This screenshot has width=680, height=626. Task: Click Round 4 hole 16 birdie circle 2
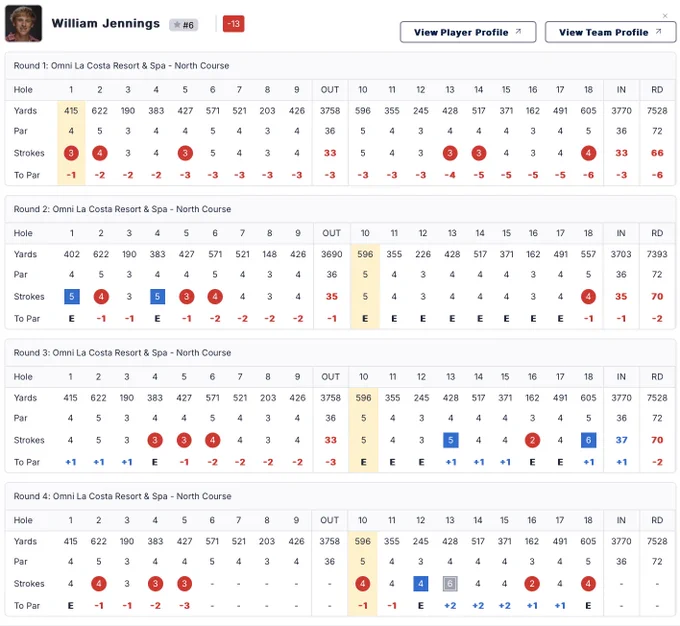point(532,584)
